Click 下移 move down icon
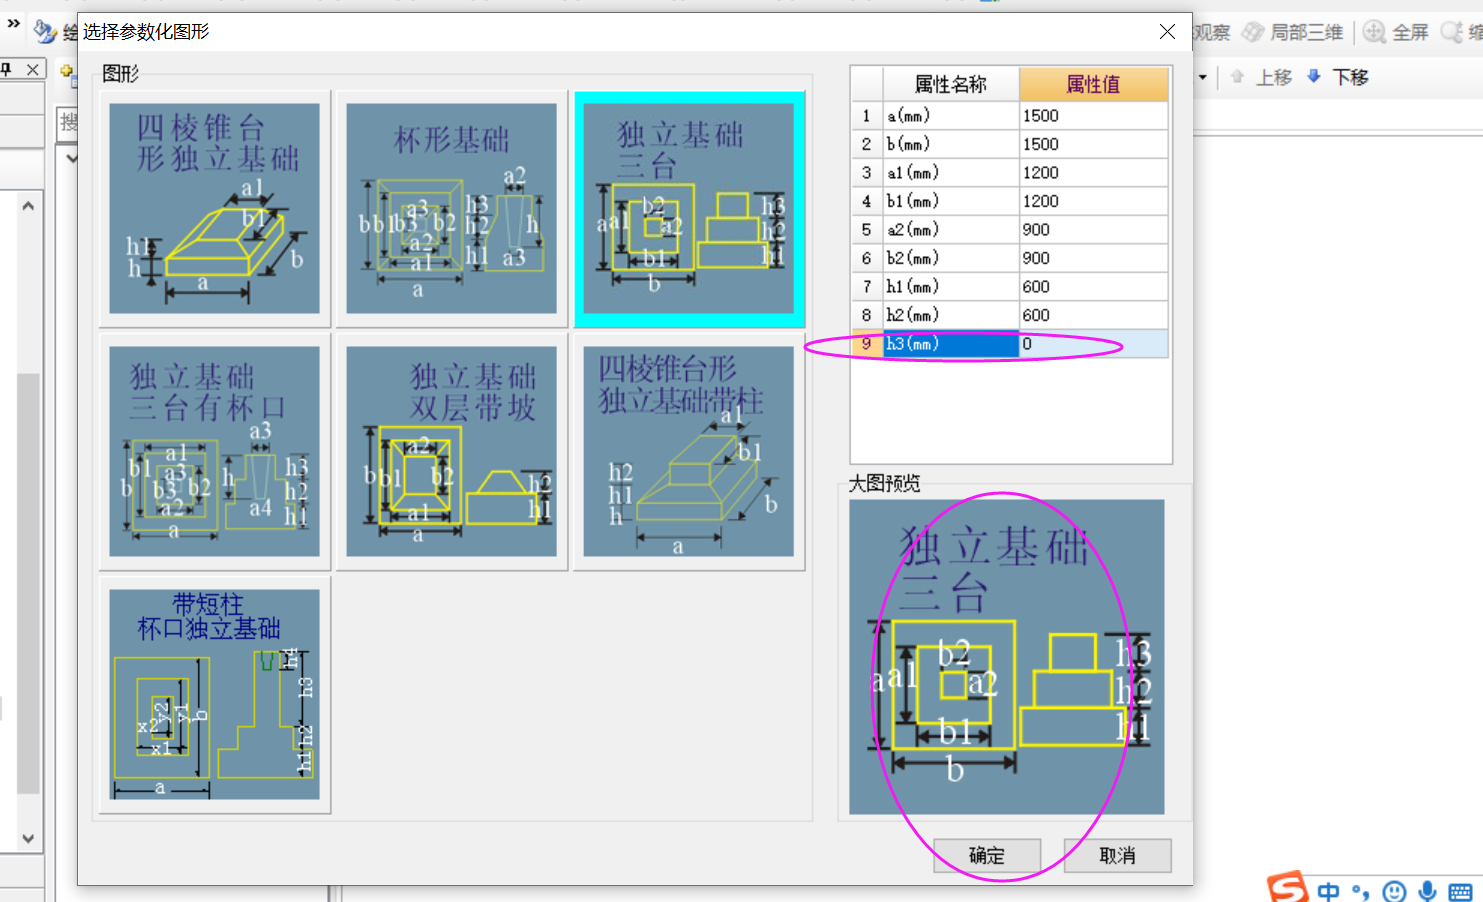 tap(1314, 77)
